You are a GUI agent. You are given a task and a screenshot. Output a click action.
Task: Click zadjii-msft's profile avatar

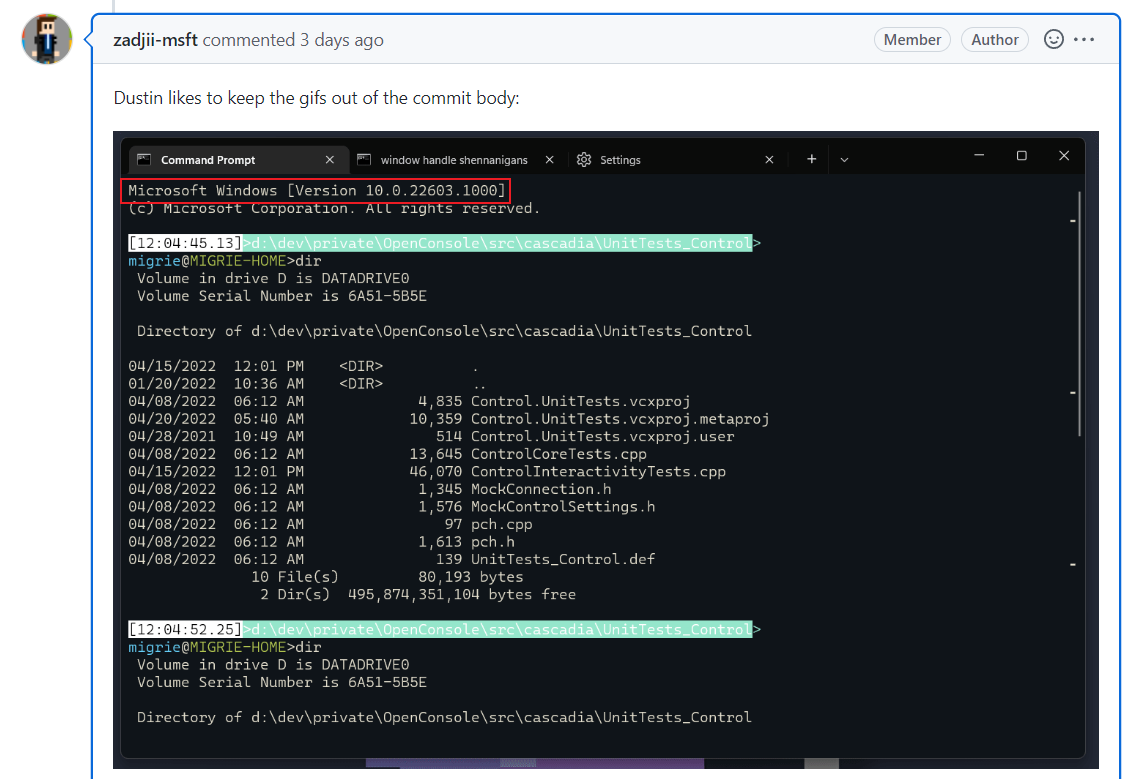46,39
